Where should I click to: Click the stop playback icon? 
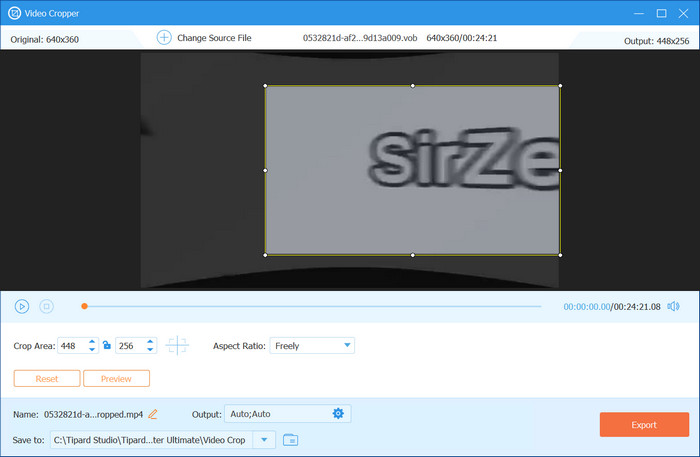click(x=46, y=307)
